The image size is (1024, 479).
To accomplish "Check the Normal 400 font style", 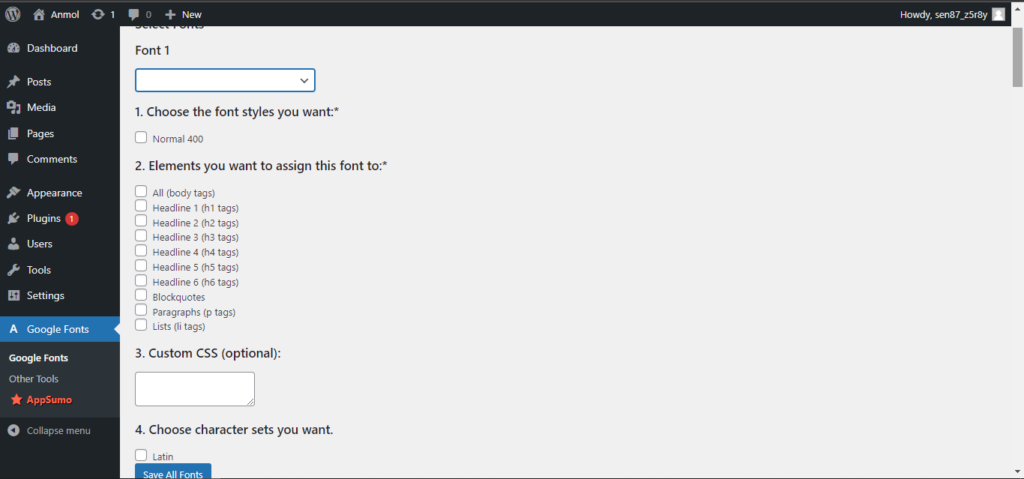I will 141,137.
